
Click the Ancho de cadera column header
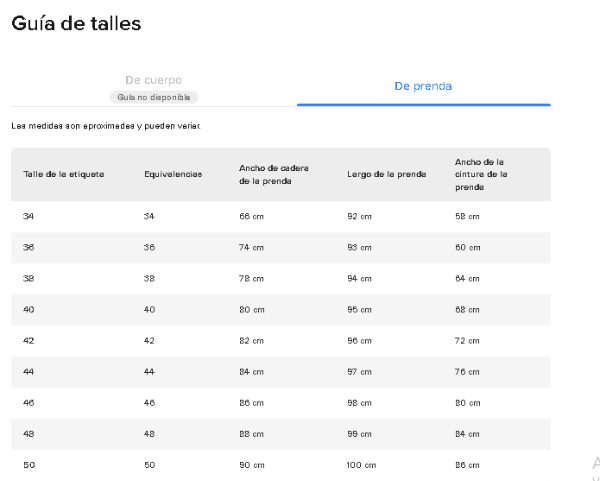[x=273, y=174]
